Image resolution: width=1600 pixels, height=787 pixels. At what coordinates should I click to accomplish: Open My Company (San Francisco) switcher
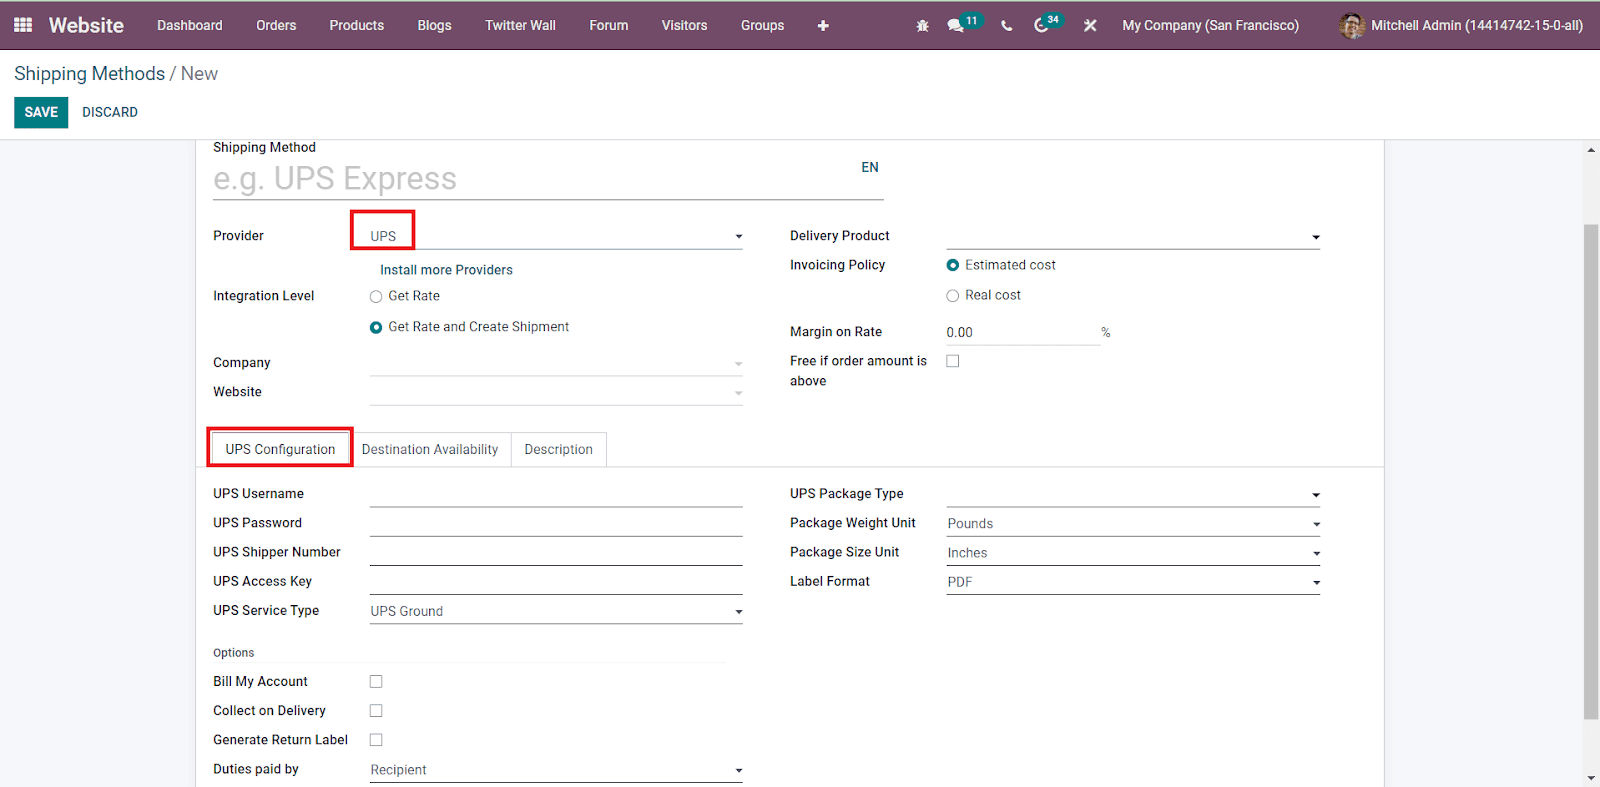tap(1210, 25)
